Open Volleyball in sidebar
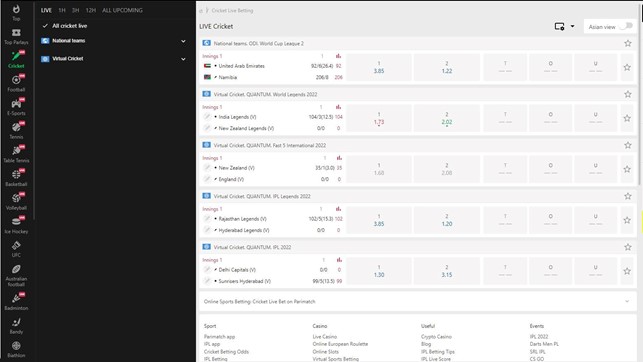The image size is (643, 362). pyautogui.click(x=16, y=202)
